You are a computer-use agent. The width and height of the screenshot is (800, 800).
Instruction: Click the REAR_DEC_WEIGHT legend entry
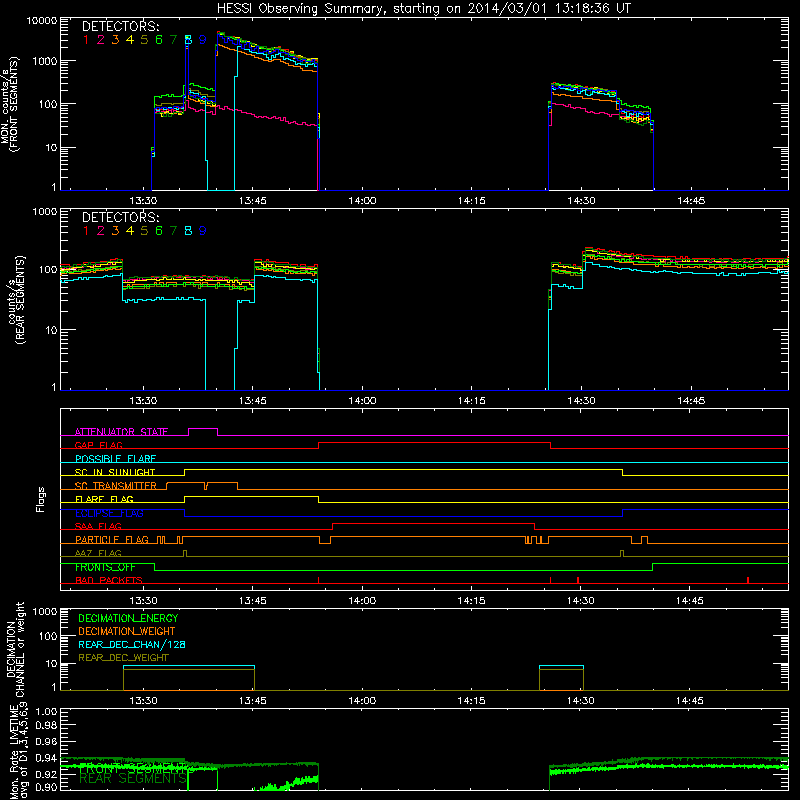pos(123,658)
